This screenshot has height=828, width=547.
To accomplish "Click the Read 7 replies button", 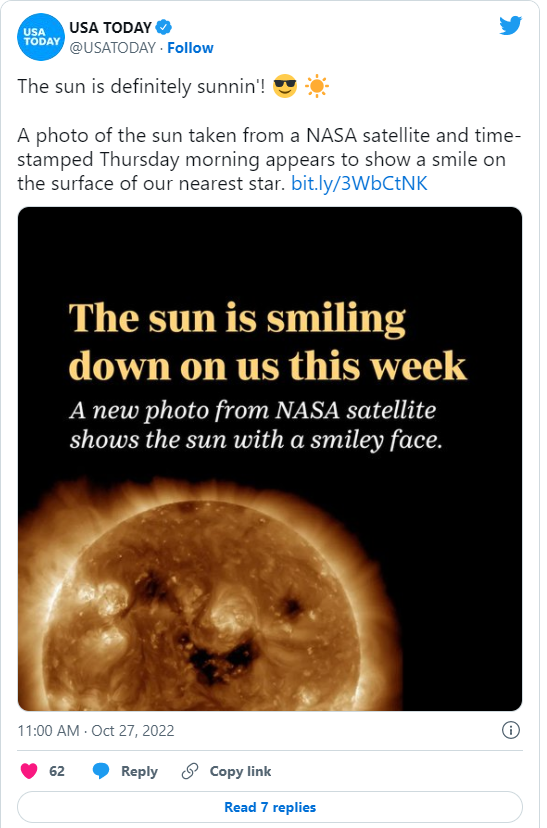I will (270, 807).
